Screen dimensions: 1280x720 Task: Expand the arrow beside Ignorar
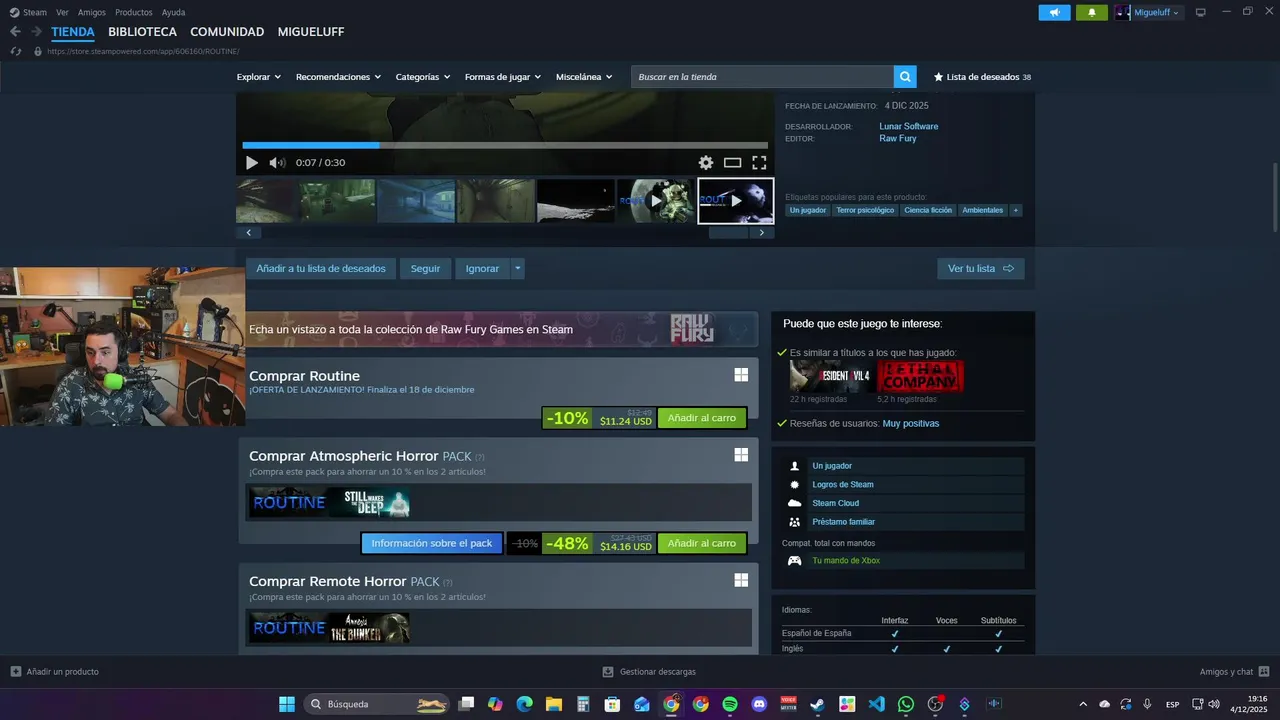(517, 268)
